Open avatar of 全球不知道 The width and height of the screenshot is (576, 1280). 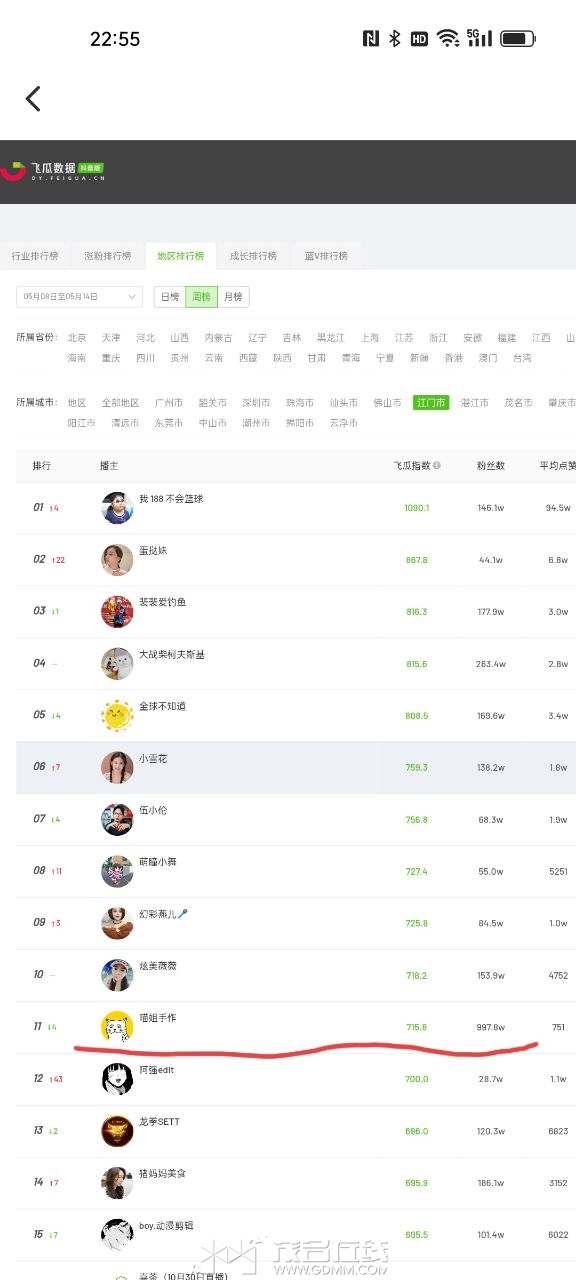[x=117, y=715]
